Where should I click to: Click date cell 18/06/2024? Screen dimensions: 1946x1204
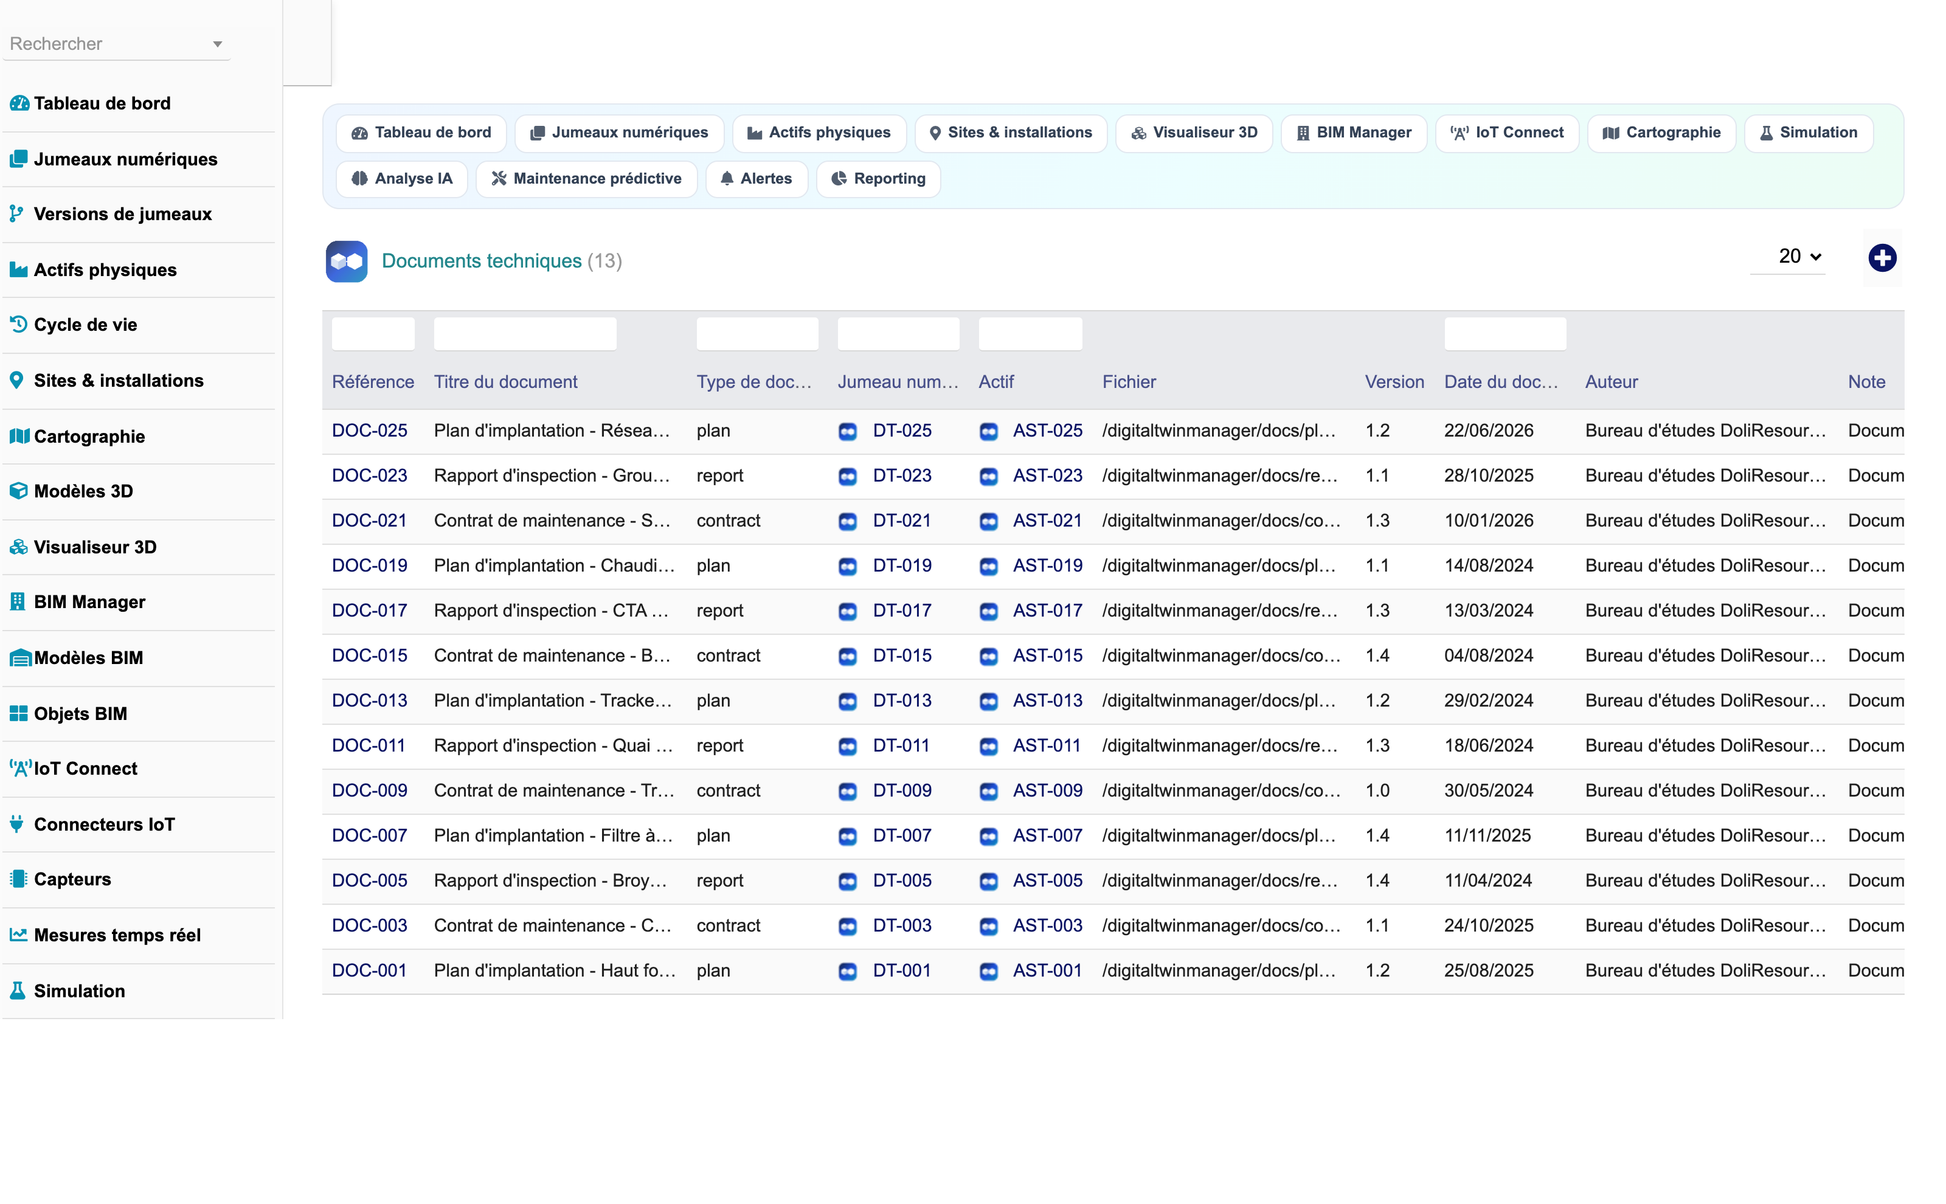click(x=1488, y=746)
